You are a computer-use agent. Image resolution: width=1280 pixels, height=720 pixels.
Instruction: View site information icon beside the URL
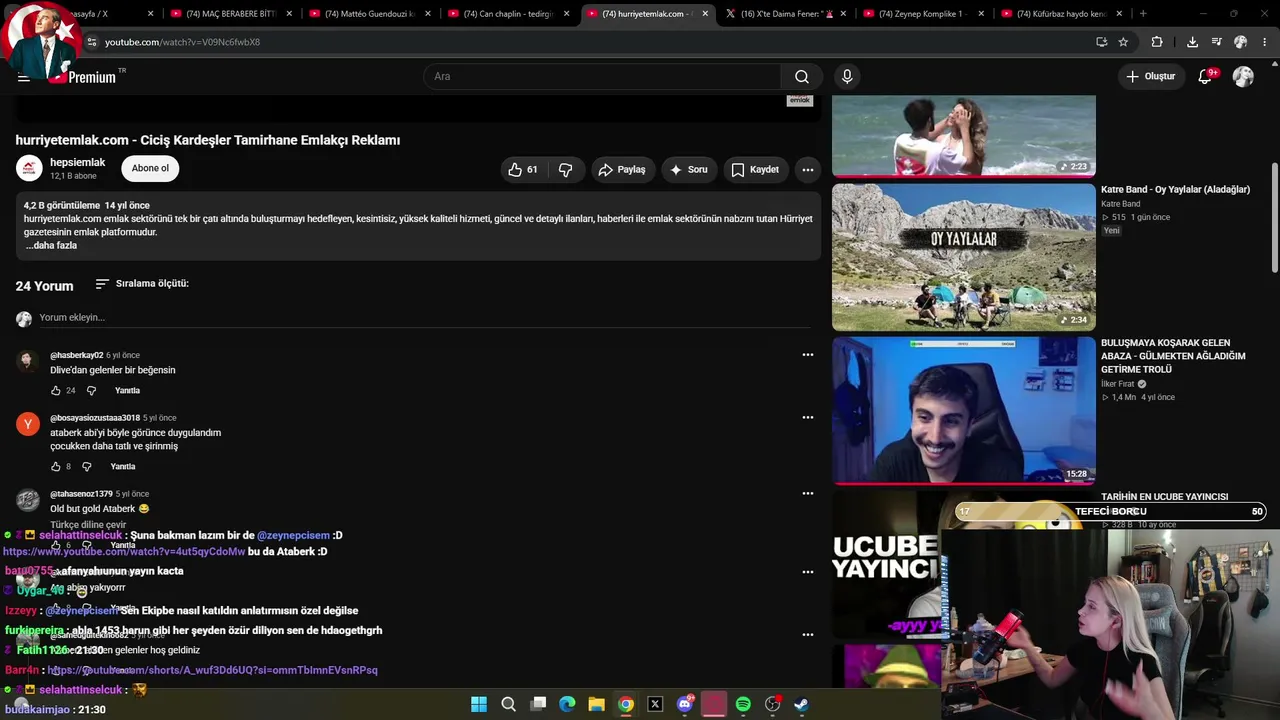[91, 42]
